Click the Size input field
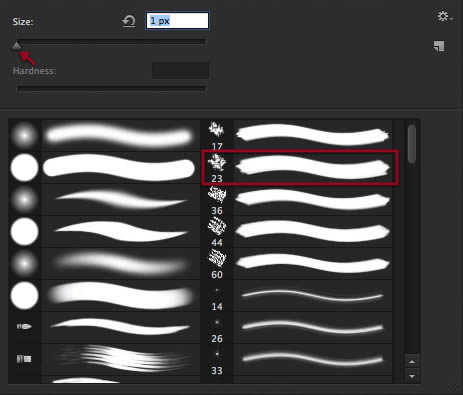The image size is (463, 395). pos(177,21)
